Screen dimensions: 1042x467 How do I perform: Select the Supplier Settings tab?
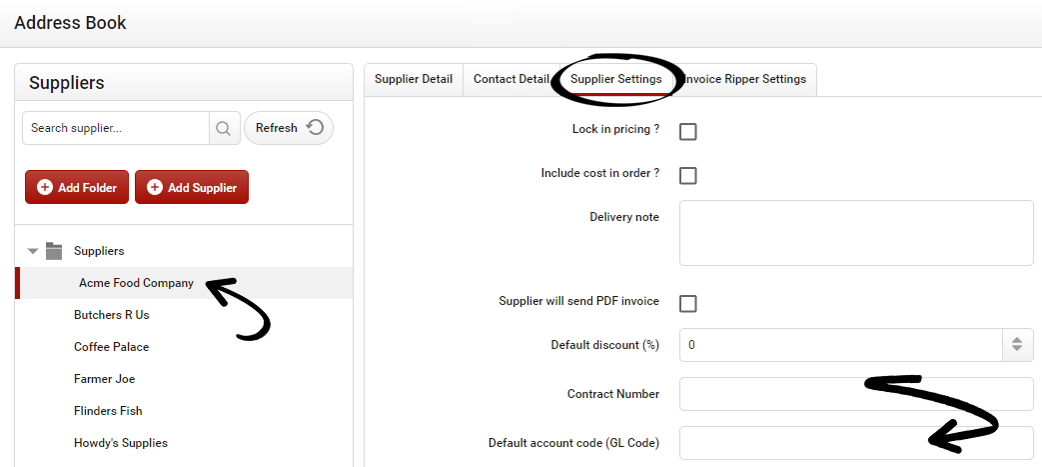616,79
